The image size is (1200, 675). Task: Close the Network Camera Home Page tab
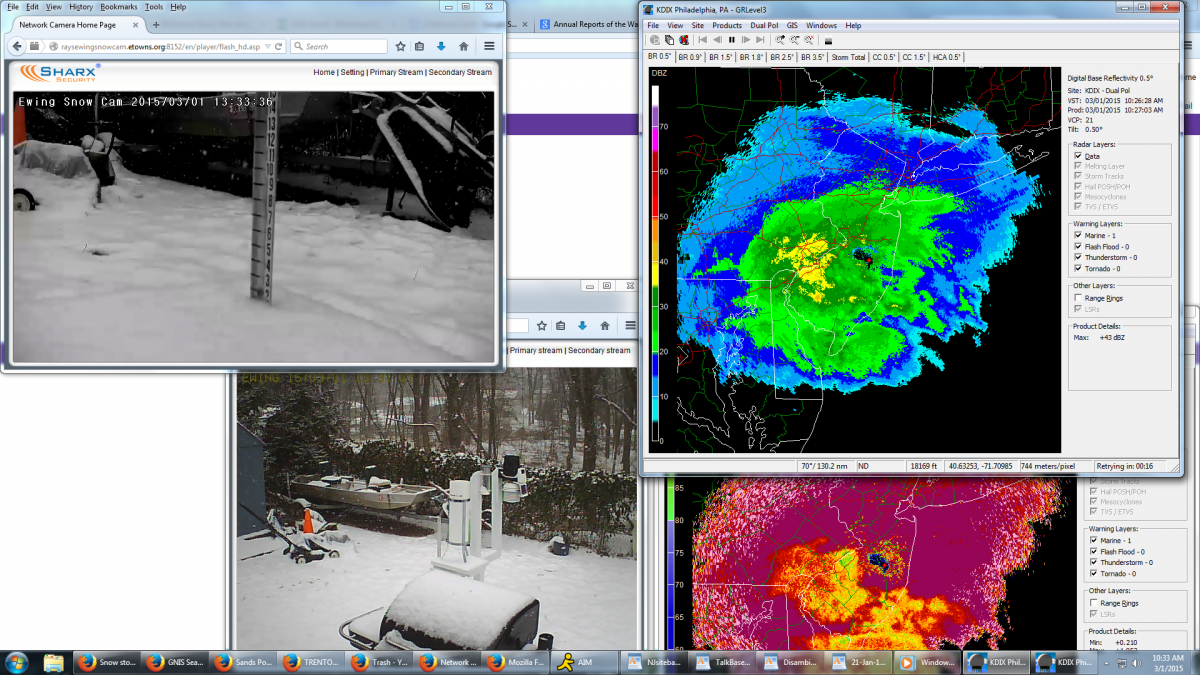point(136,24)
